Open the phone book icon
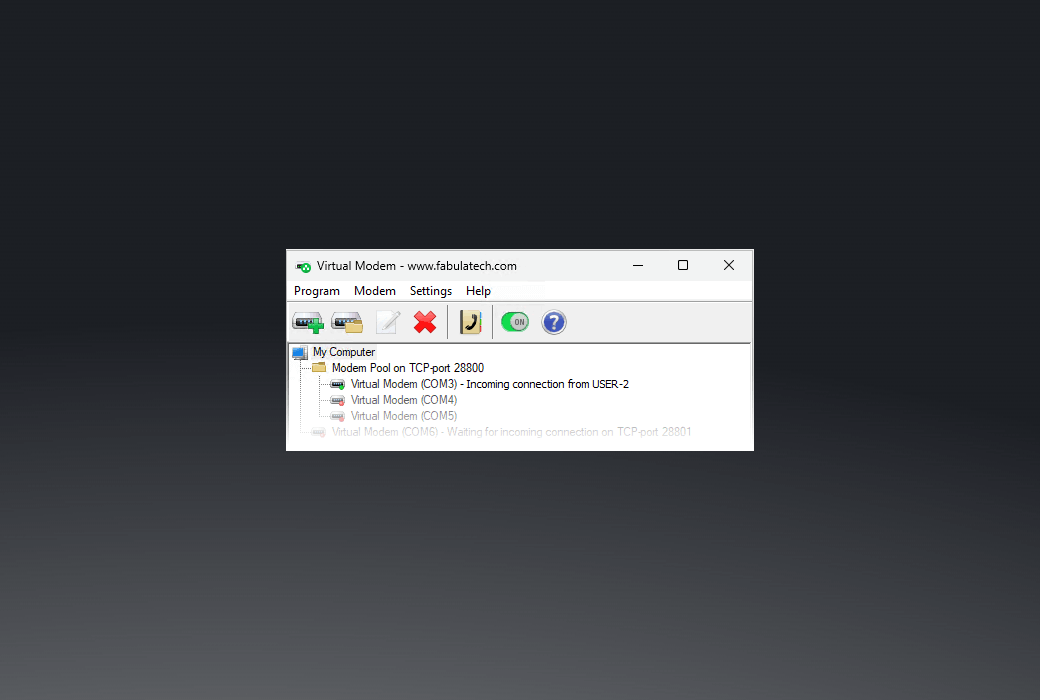Screen dimensions: 1040x700 (470, 322)
